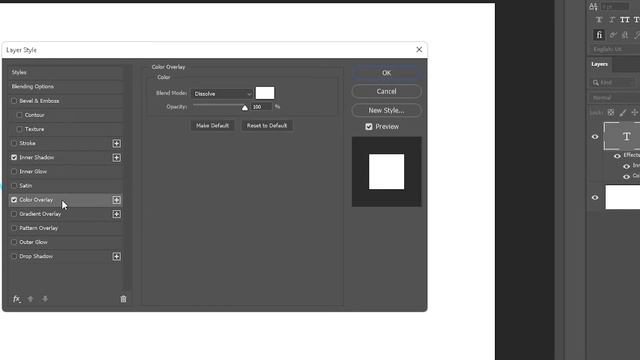The height and width of the screenshot is (360, 640).
Task: Enable Contour checkbox
Action: tap(19, 115)
